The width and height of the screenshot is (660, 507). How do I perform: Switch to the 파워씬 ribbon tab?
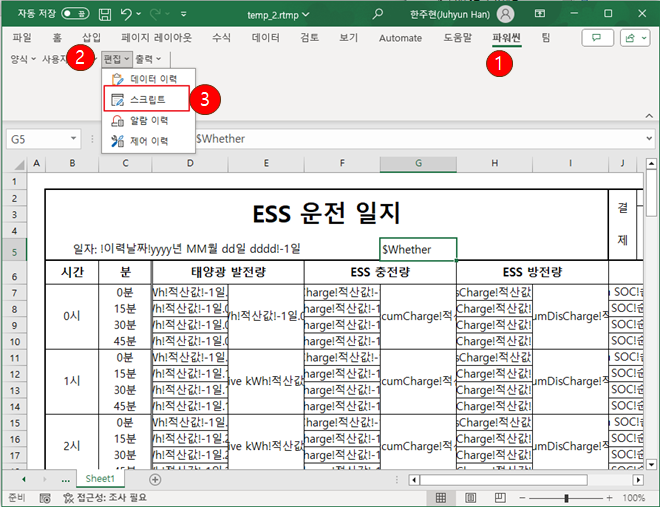pos(507,38)
